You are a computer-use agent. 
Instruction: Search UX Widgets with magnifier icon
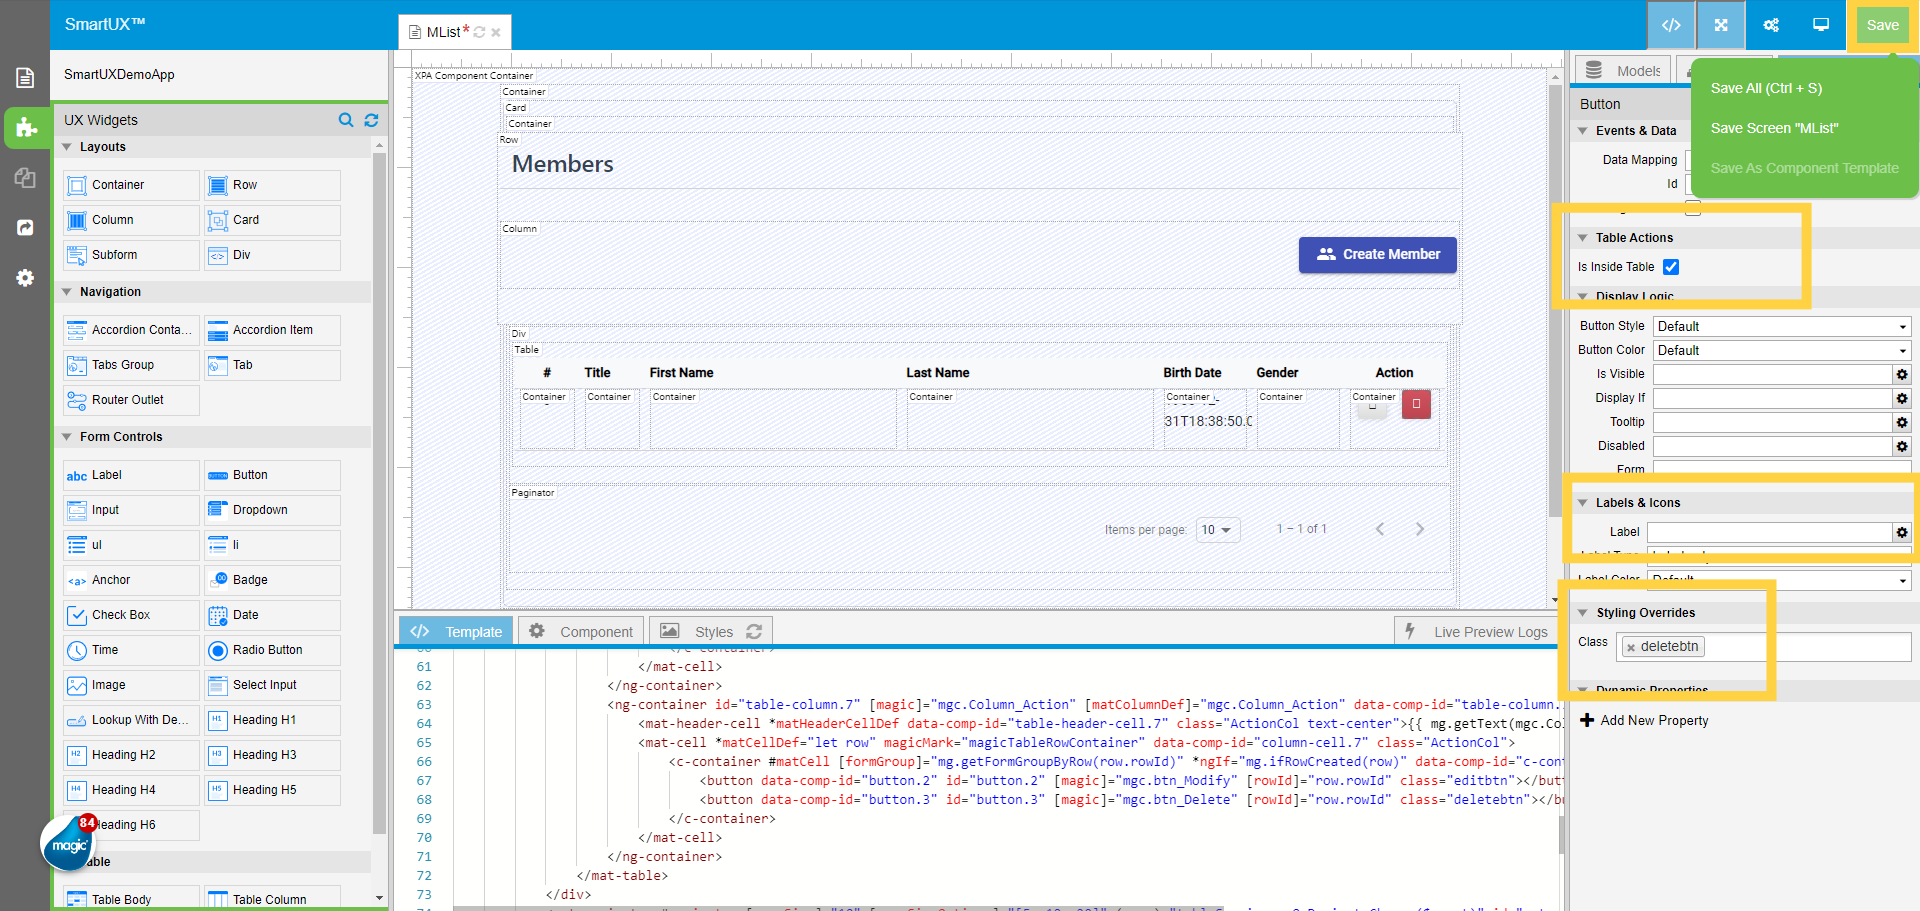[346, 120]
